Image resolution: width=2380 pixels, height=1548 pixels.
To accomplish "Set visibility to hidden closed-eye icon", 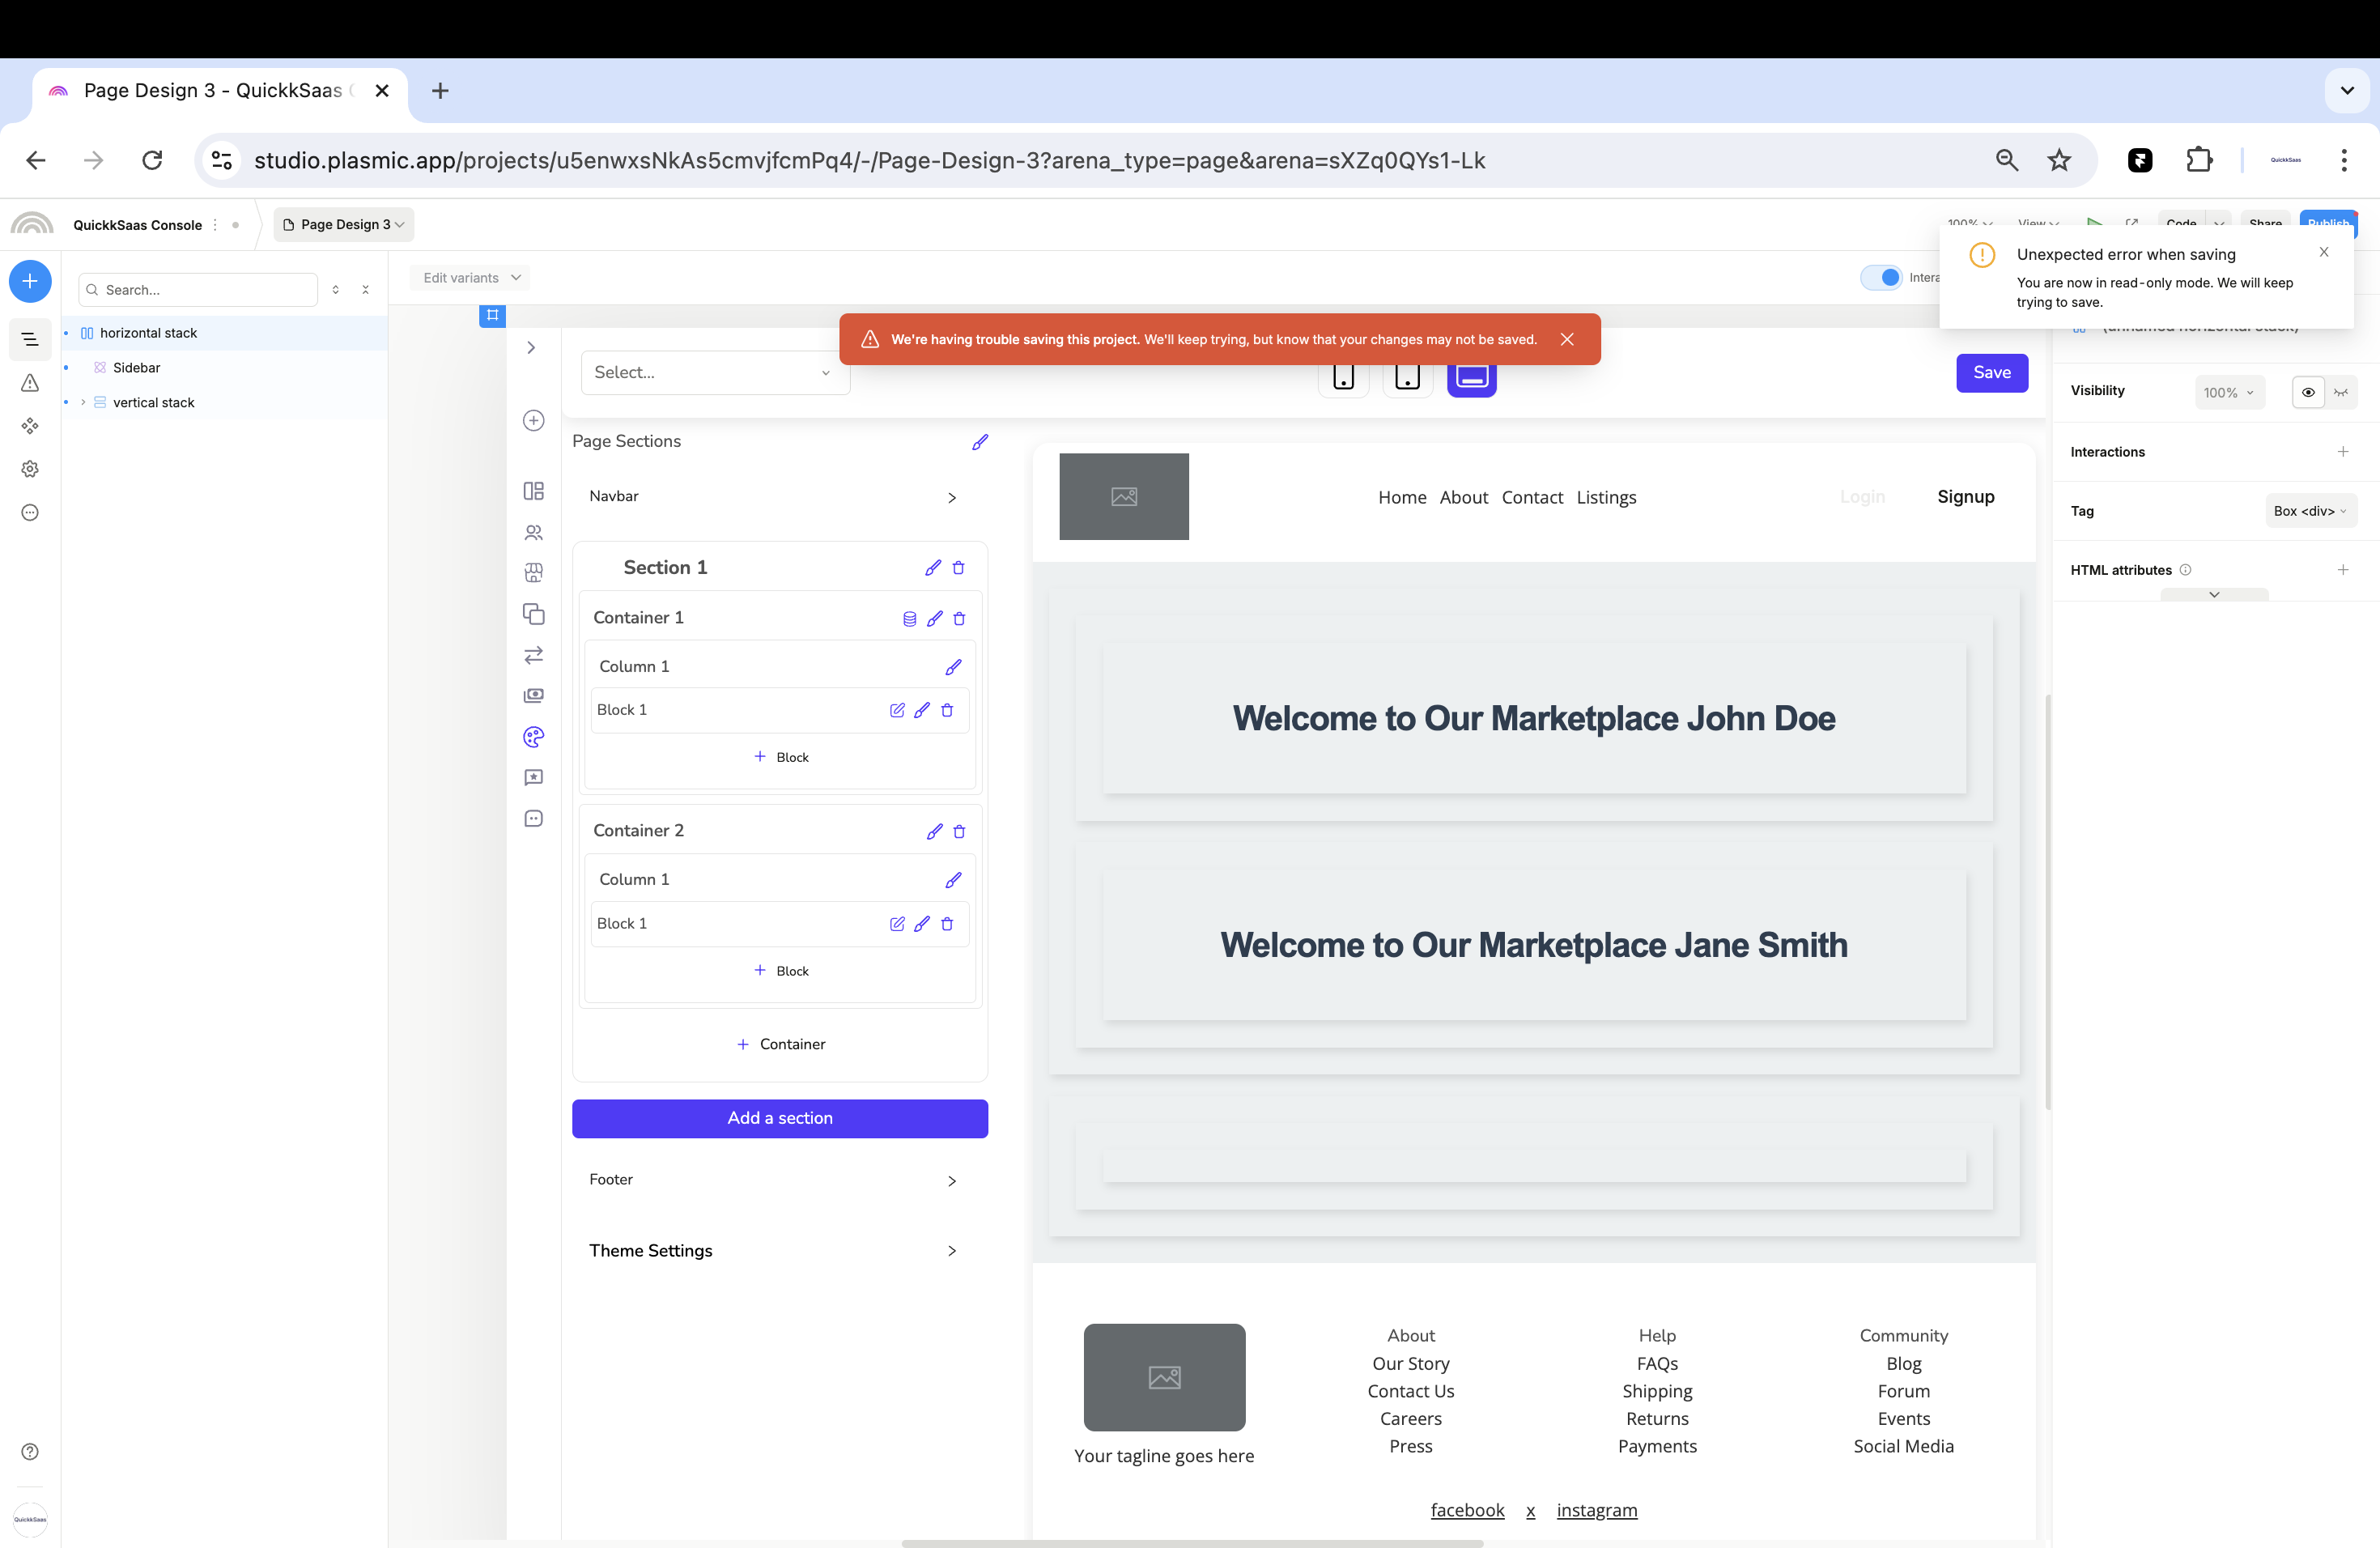I will (x=2341, y=392).
